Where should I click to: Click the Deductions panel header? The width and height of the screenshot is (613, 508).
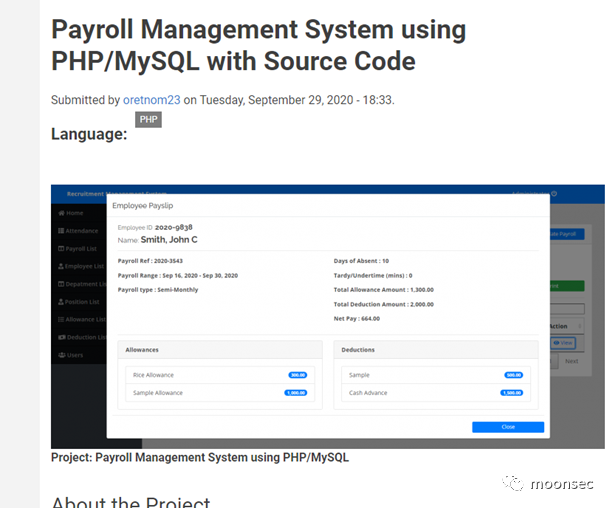point(436,350)
